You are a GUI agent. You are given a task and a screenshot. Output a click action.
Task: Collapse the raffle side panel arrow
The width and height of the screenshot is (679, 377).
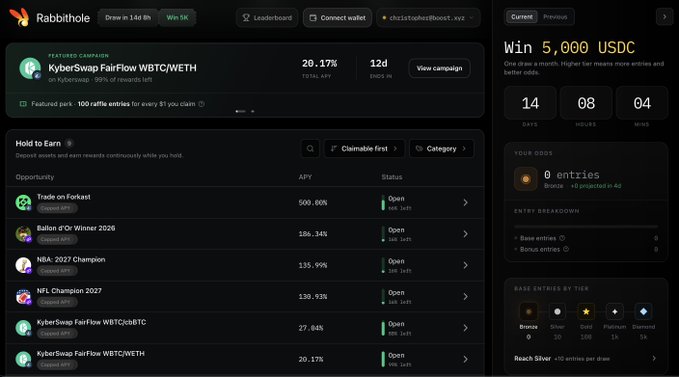(664, 17)
